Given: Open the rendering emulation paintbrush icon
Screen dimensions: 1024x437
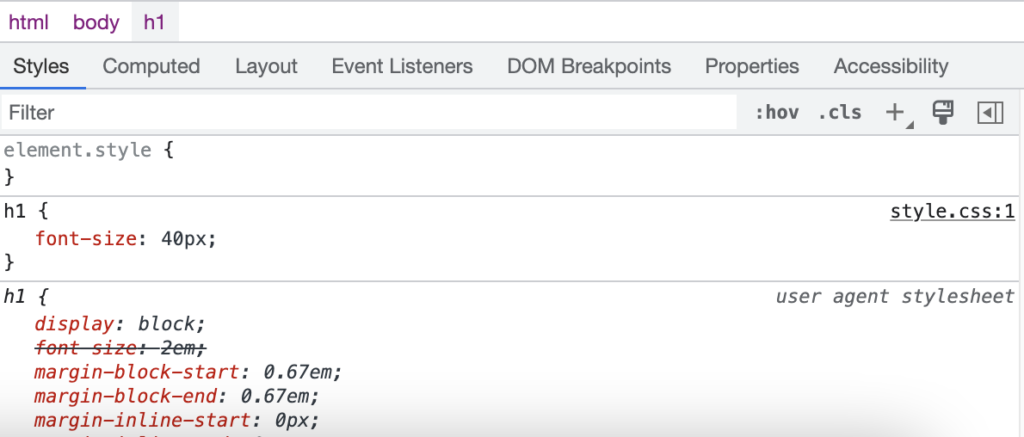Looking at the screenshot, I should 942,112.
